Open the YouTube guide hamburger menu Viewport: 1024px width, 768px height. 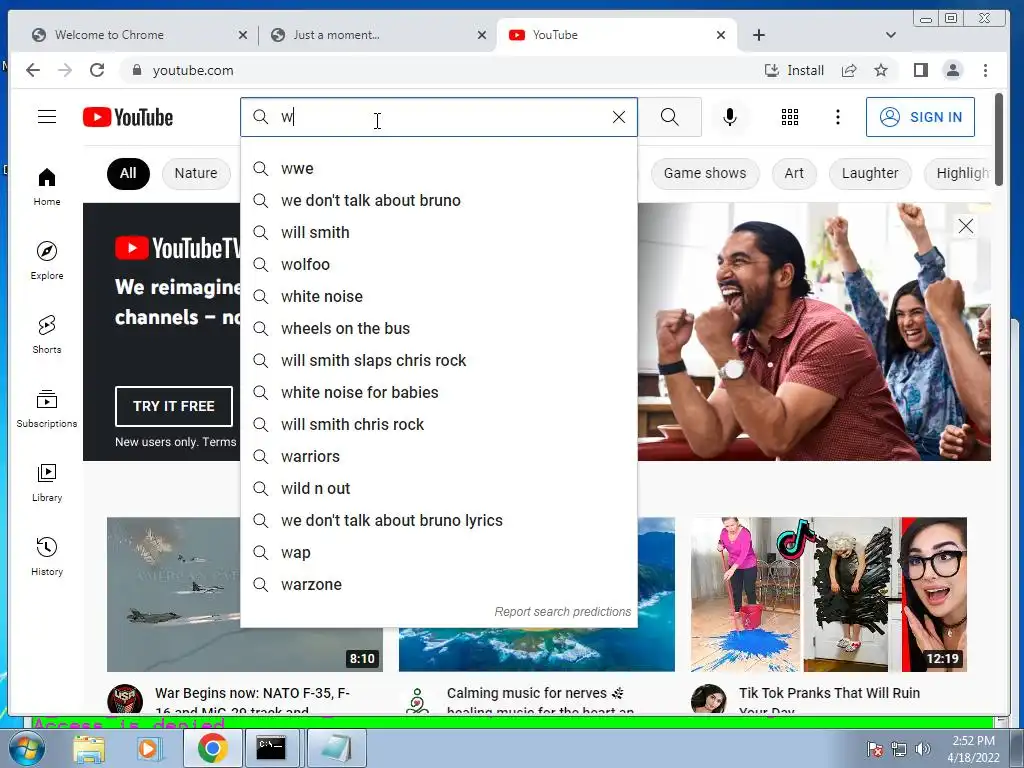click(46, 117)
